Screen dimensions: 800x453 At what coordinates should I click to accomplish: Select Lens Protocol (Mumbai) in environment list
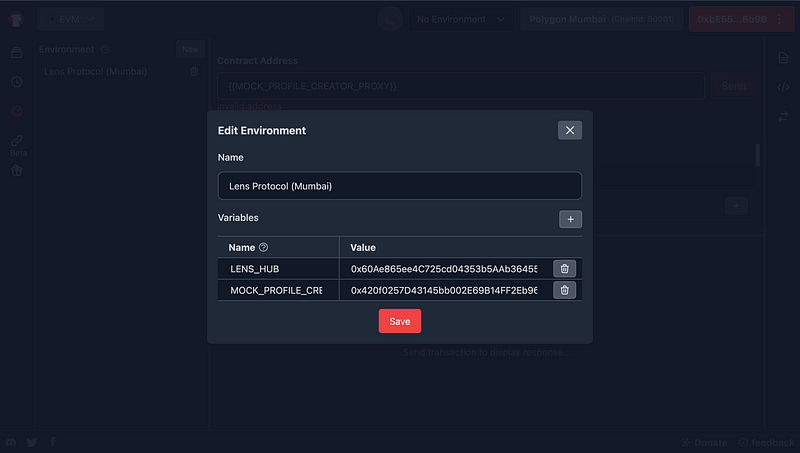tap(96, 72)
